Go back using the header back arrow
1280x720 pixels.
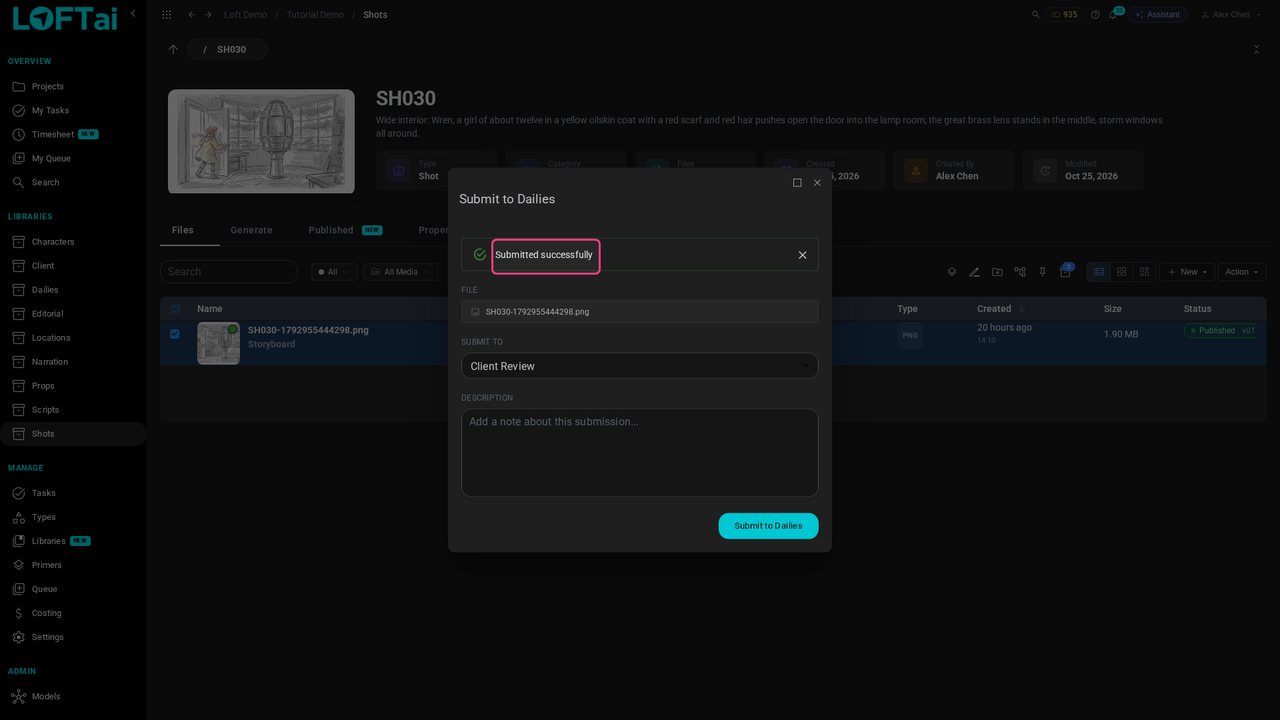tap(192, 15)
